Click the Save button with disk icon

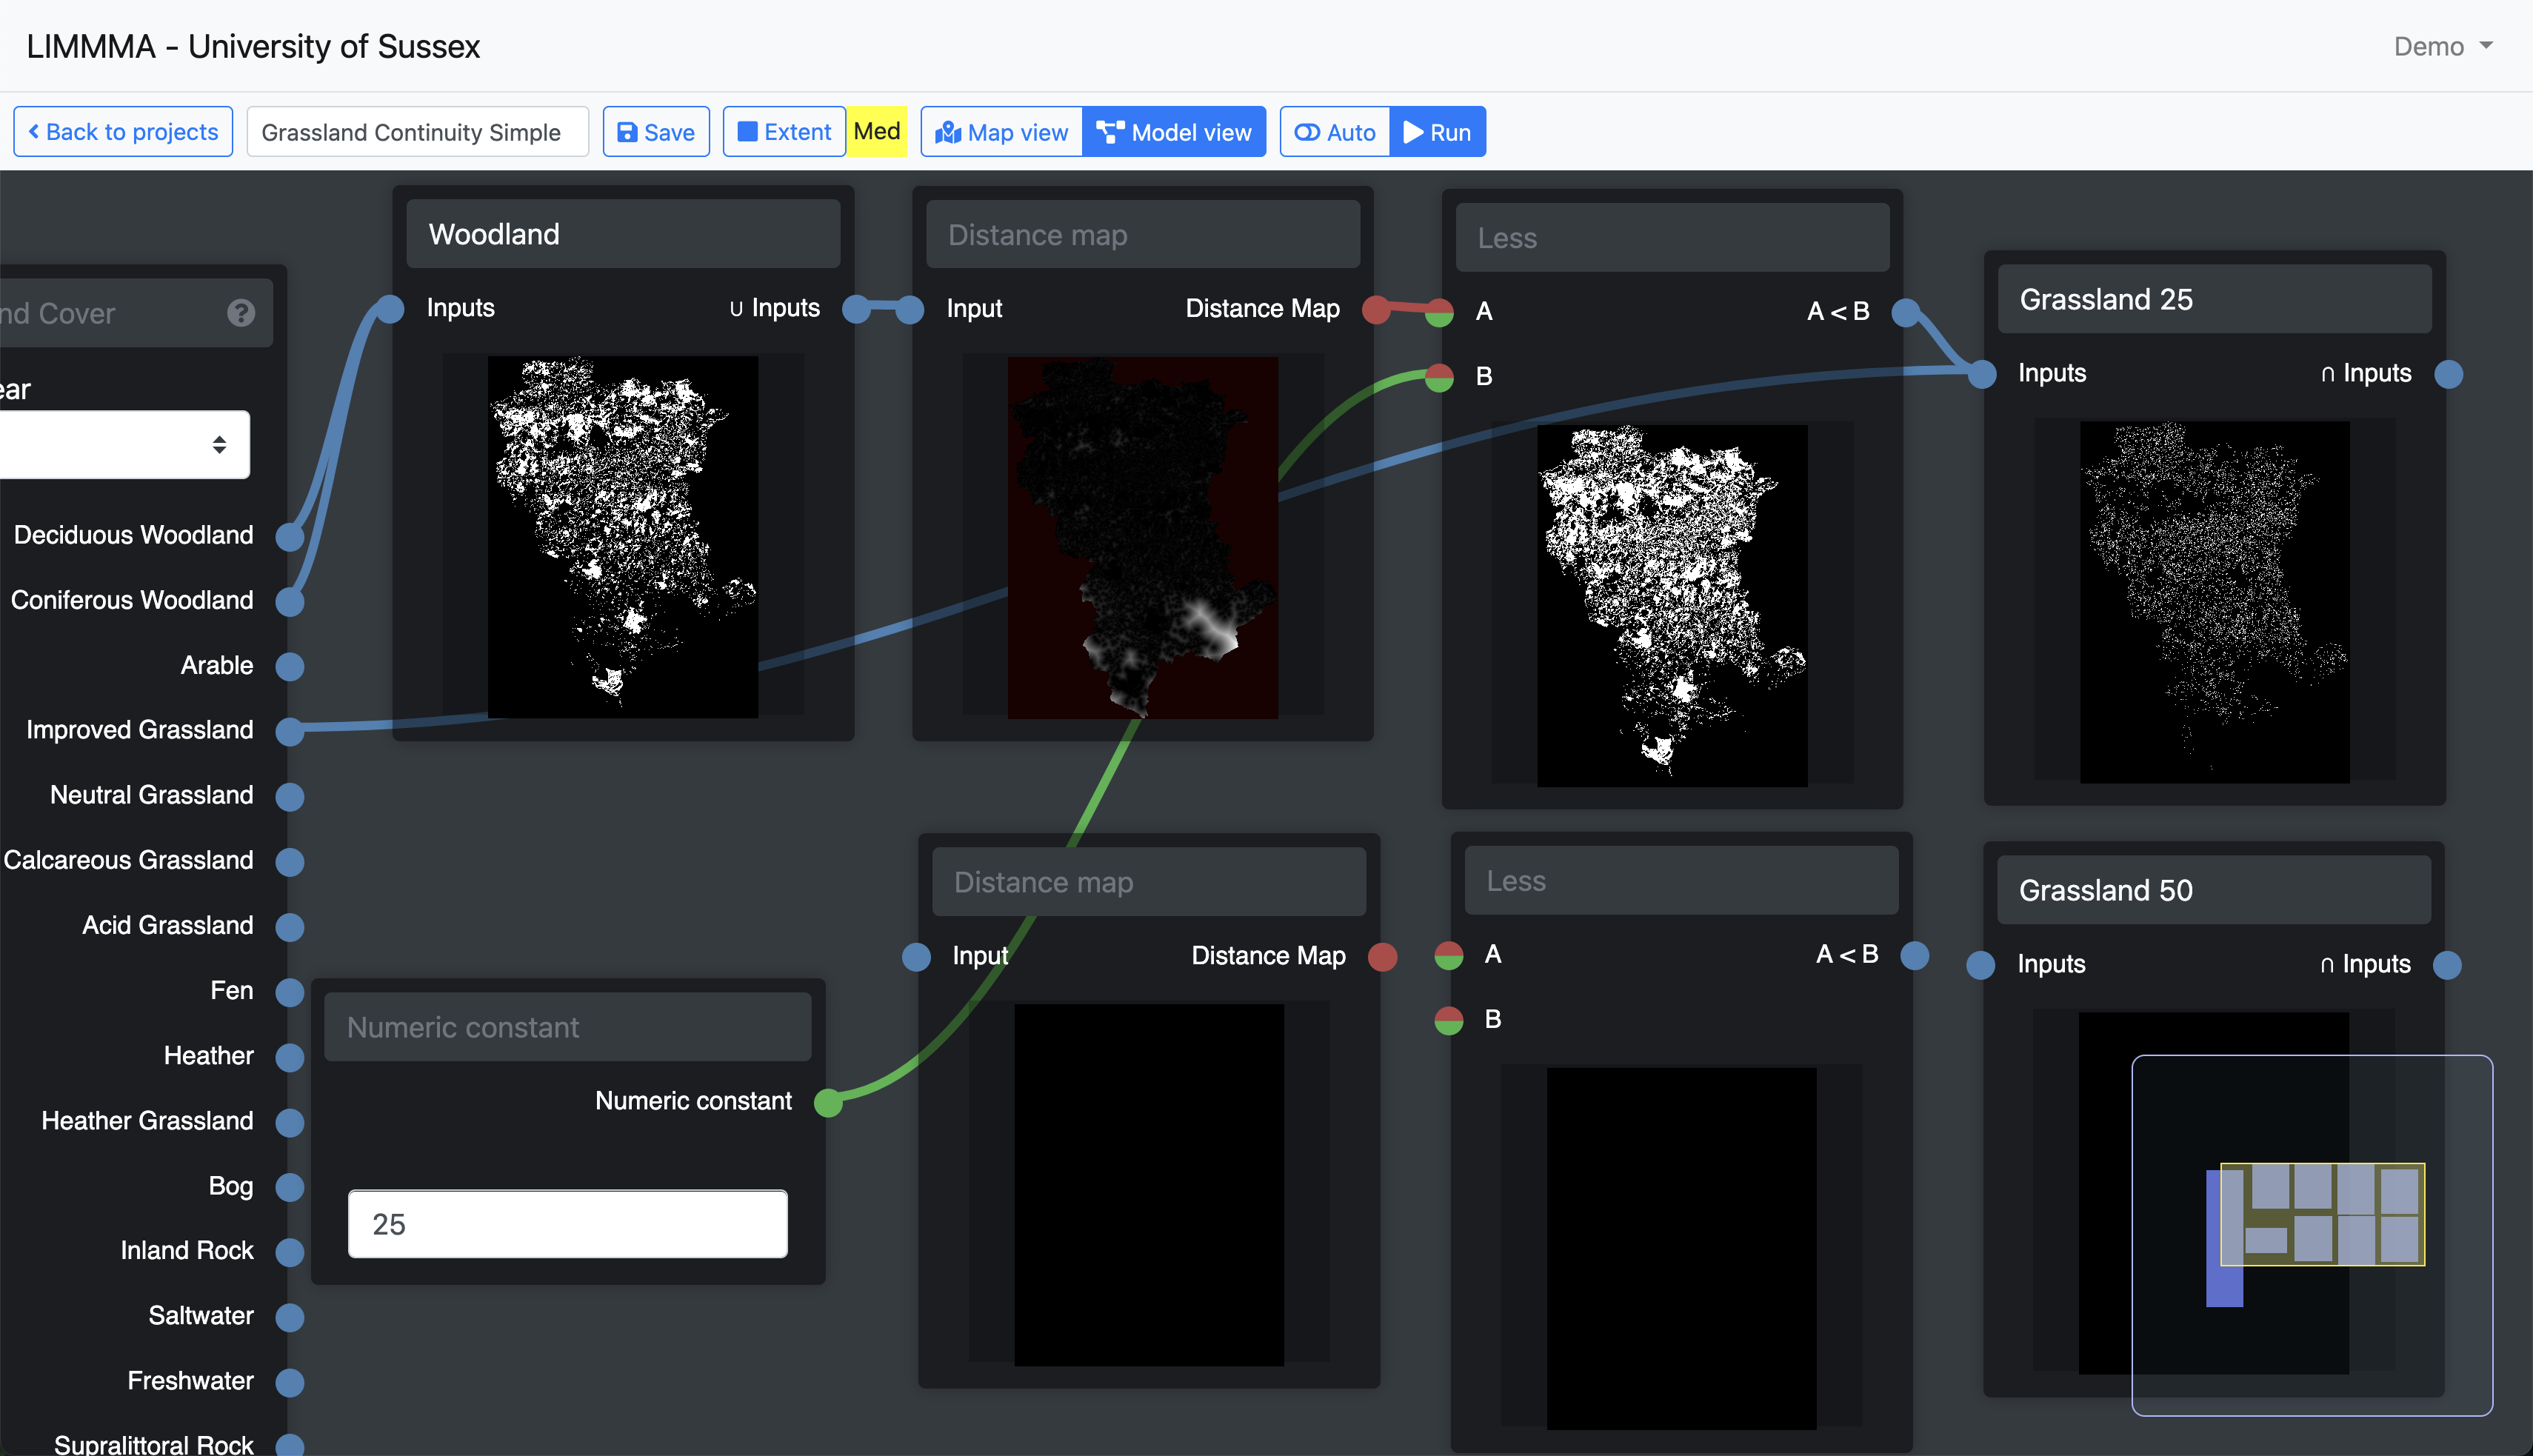(x=656, y=132)
